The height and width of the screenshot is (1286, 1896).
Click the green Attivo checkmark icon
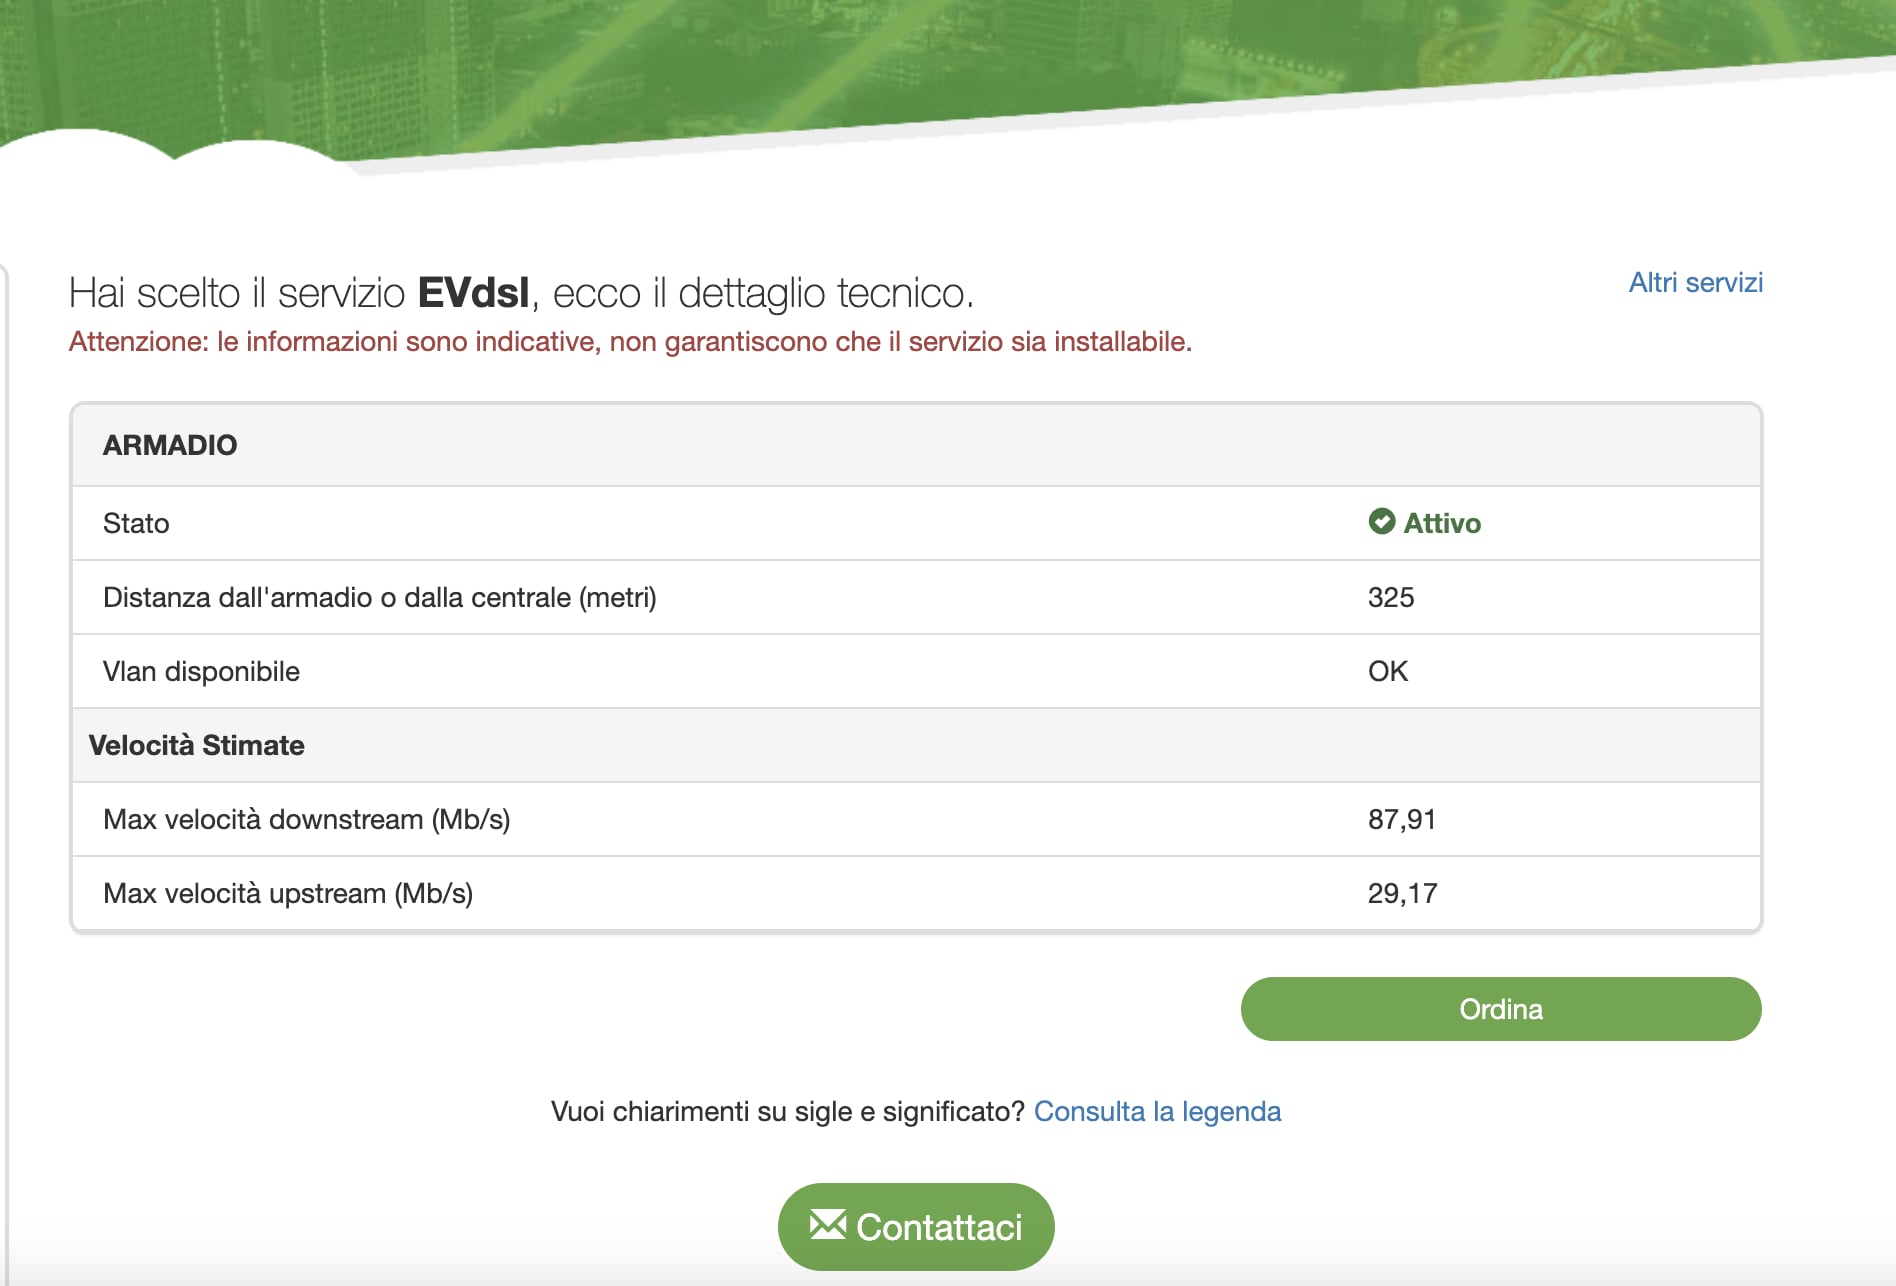coord(1381,522)
